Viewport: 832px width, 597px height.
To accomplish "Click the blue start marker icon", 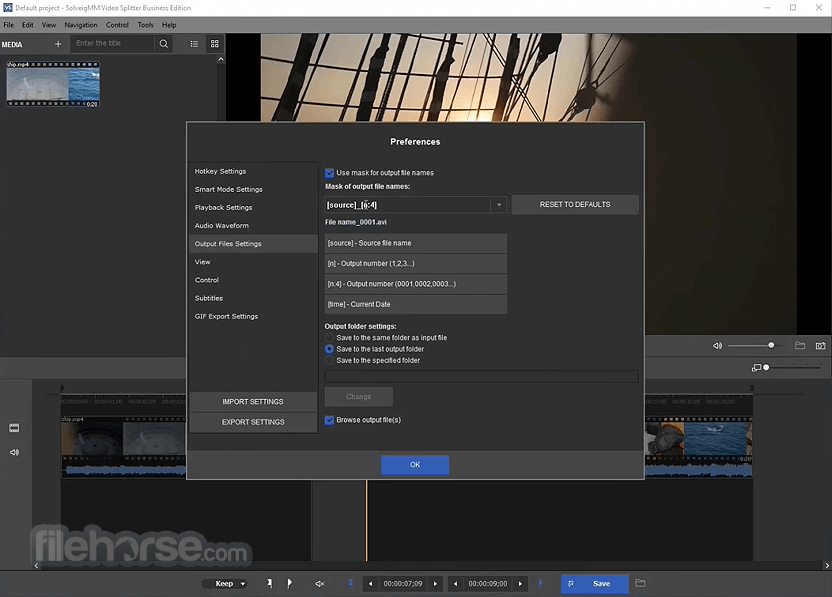I will pyautogui.click(x=351, y=583).
